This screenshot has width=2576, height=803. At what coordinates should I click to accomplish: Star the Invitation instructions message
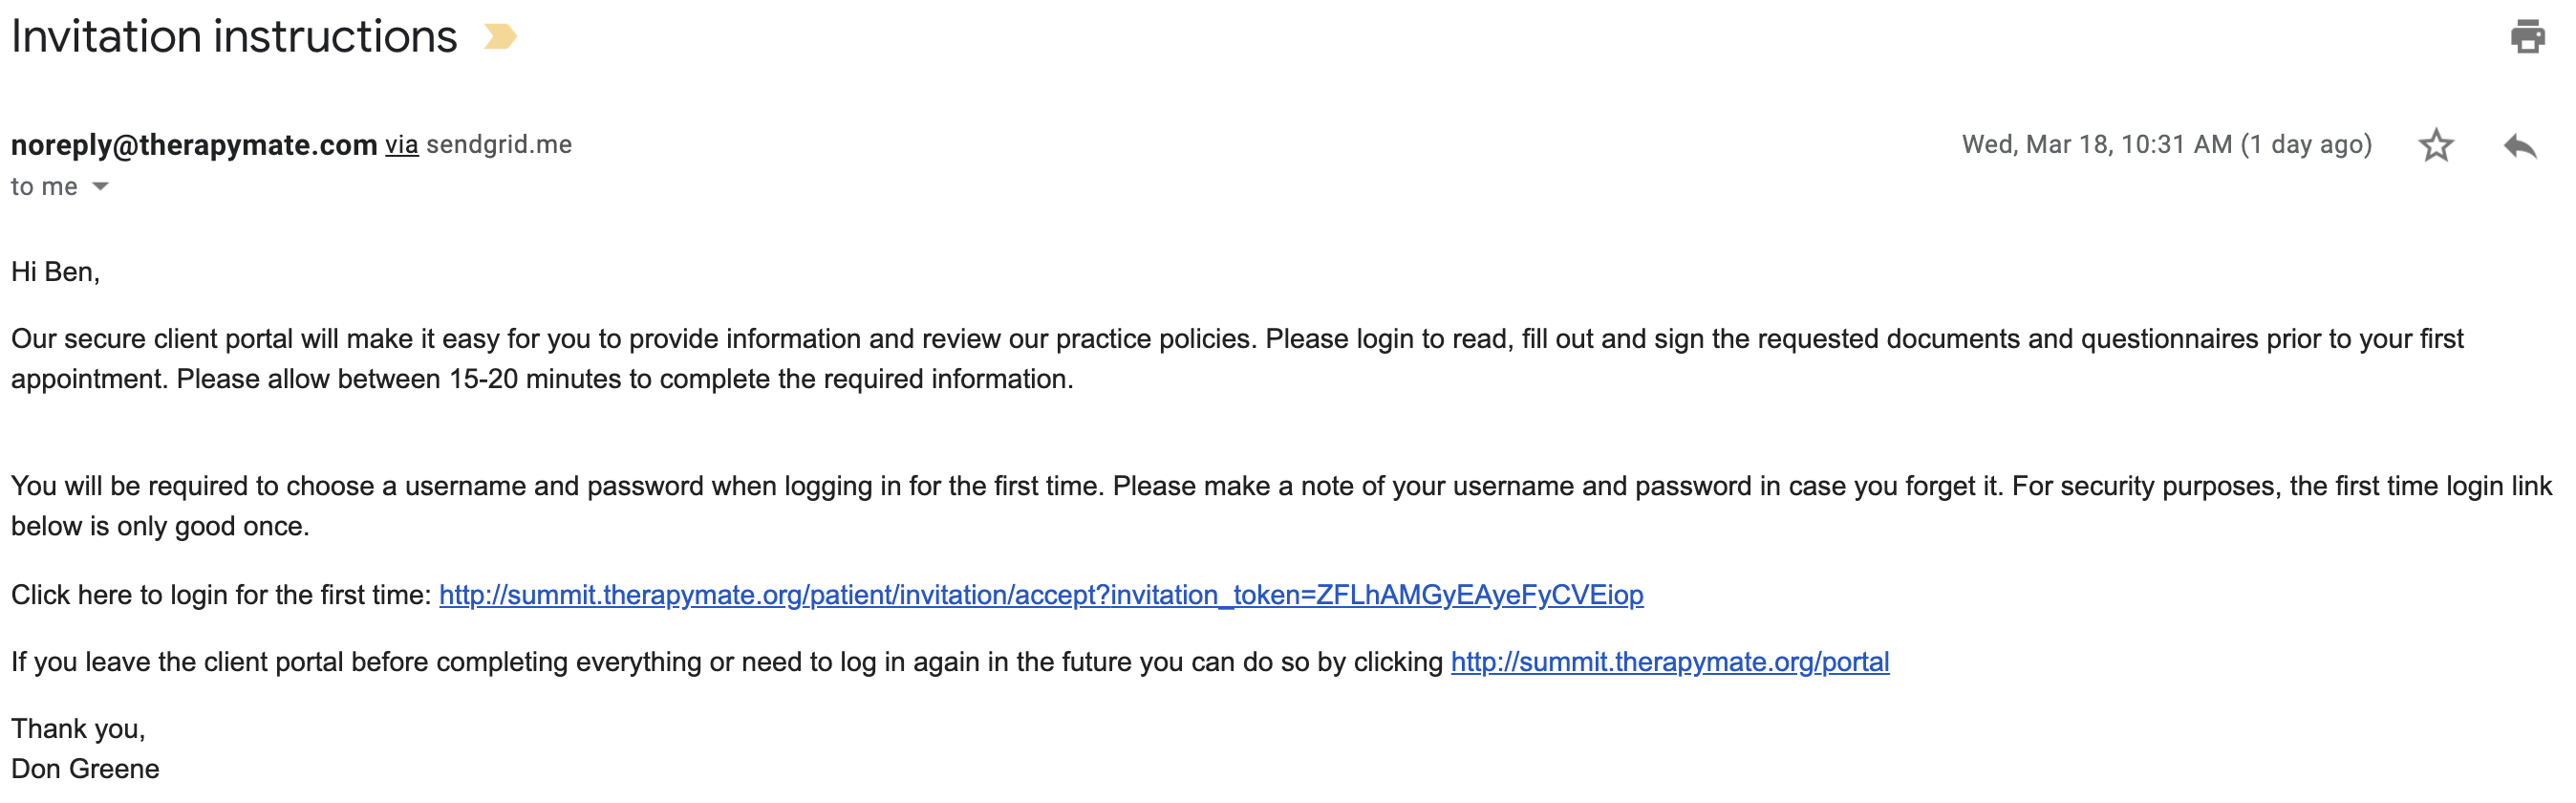(x=2436, y=145)
